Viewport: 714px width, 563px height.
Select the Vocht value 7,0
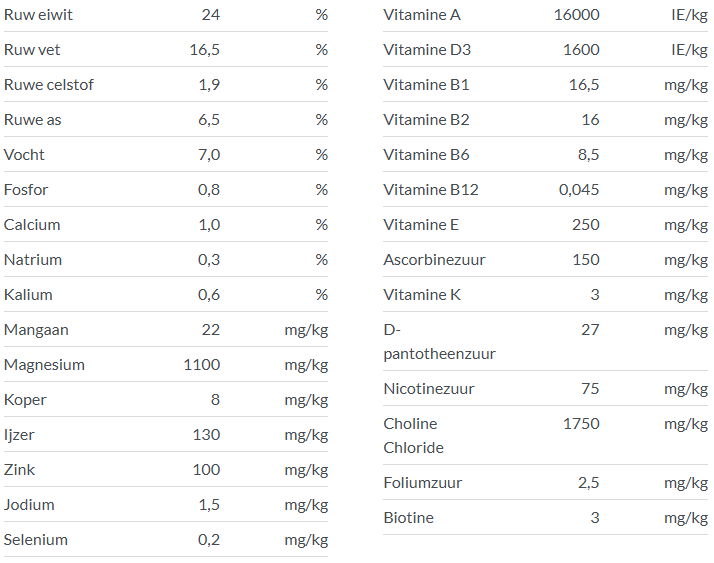pos(209,155)
